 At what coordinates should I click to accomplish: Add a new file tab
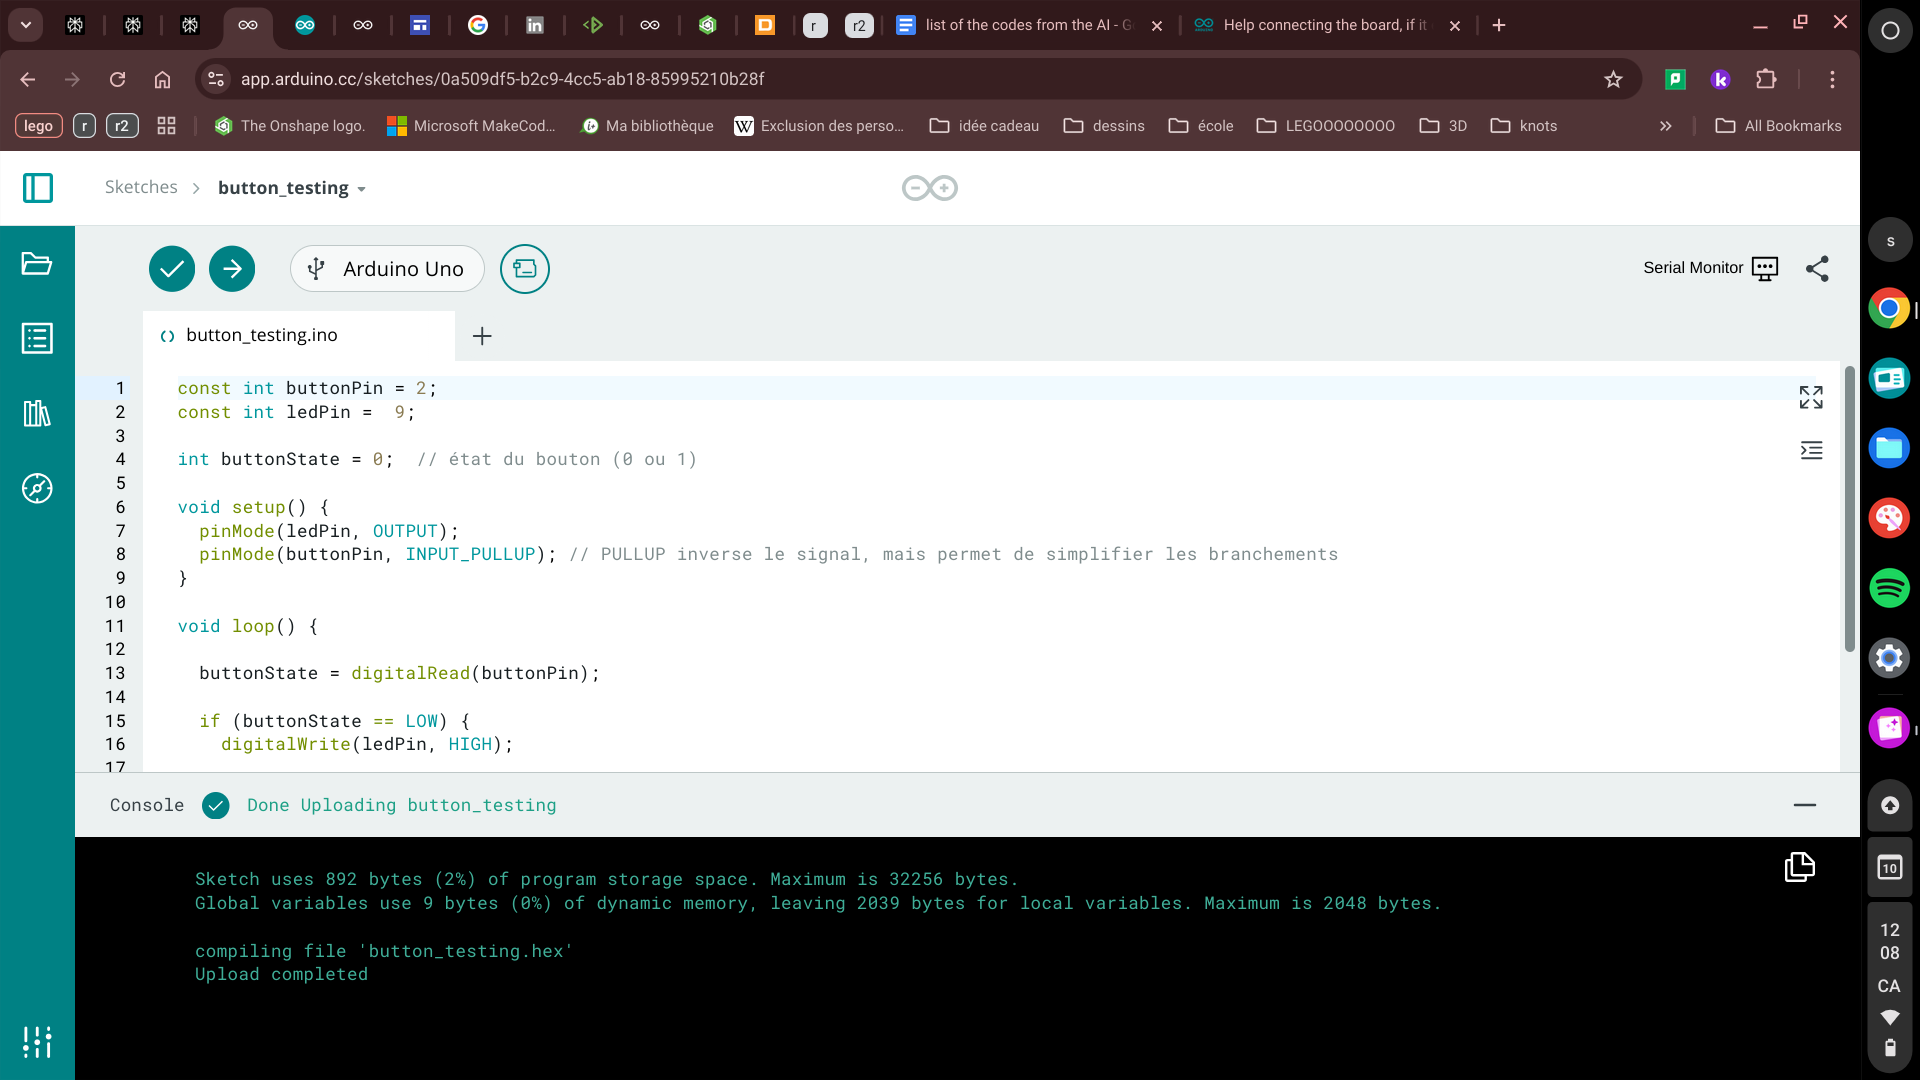482,336
